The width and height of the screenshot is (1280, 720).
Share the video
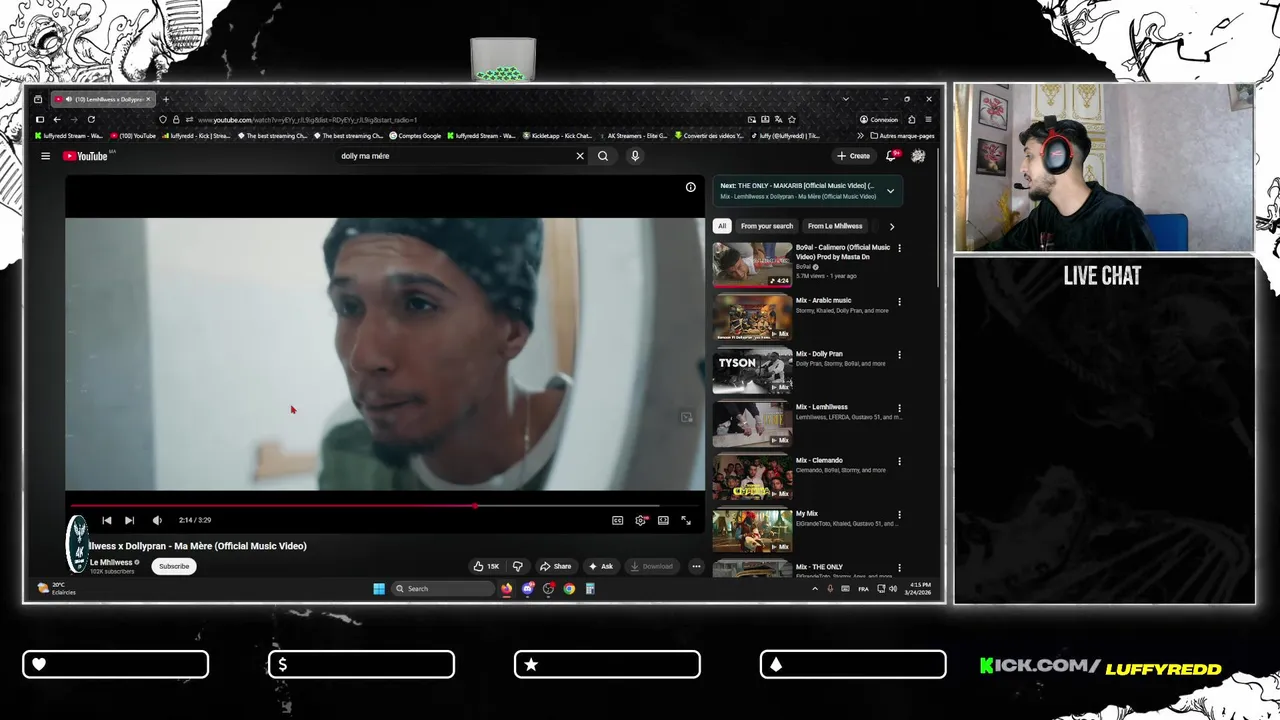[555, 566]
